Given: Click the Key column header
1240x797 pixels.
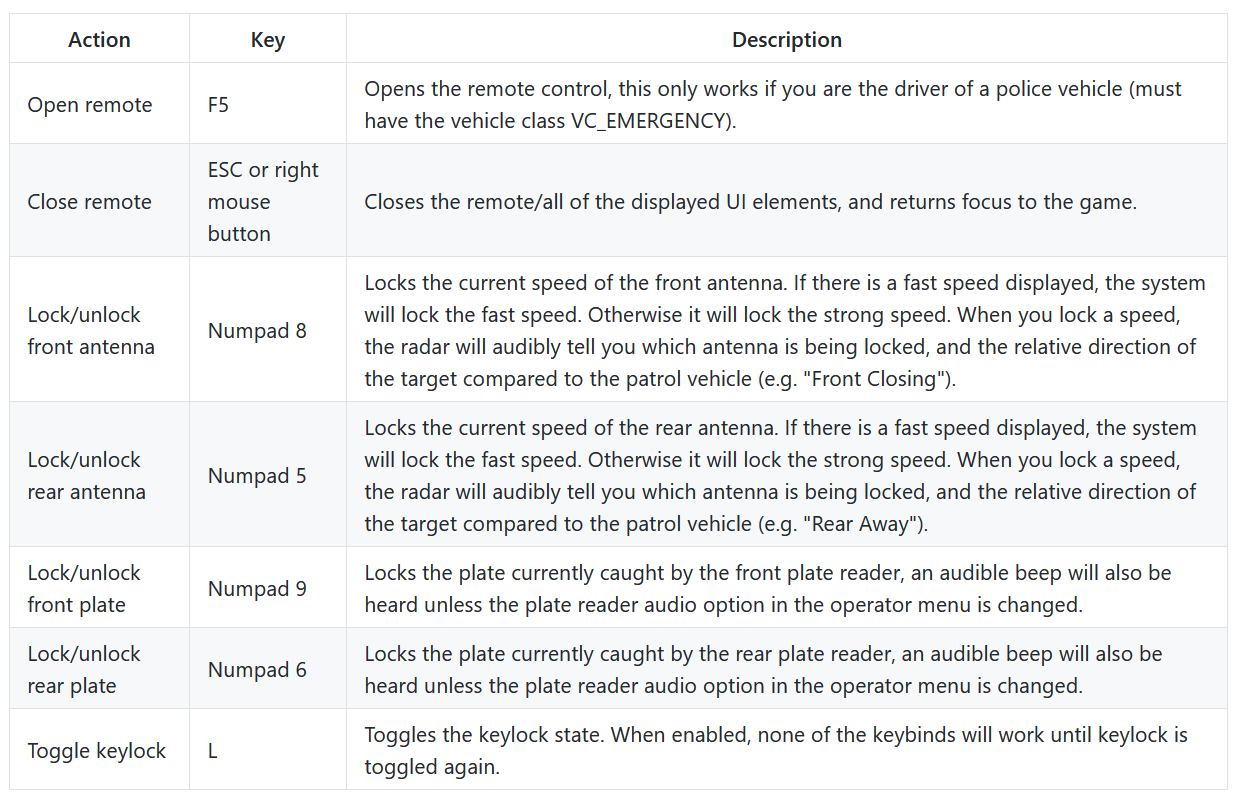Looking at the screenshot, I should [268, 39].
